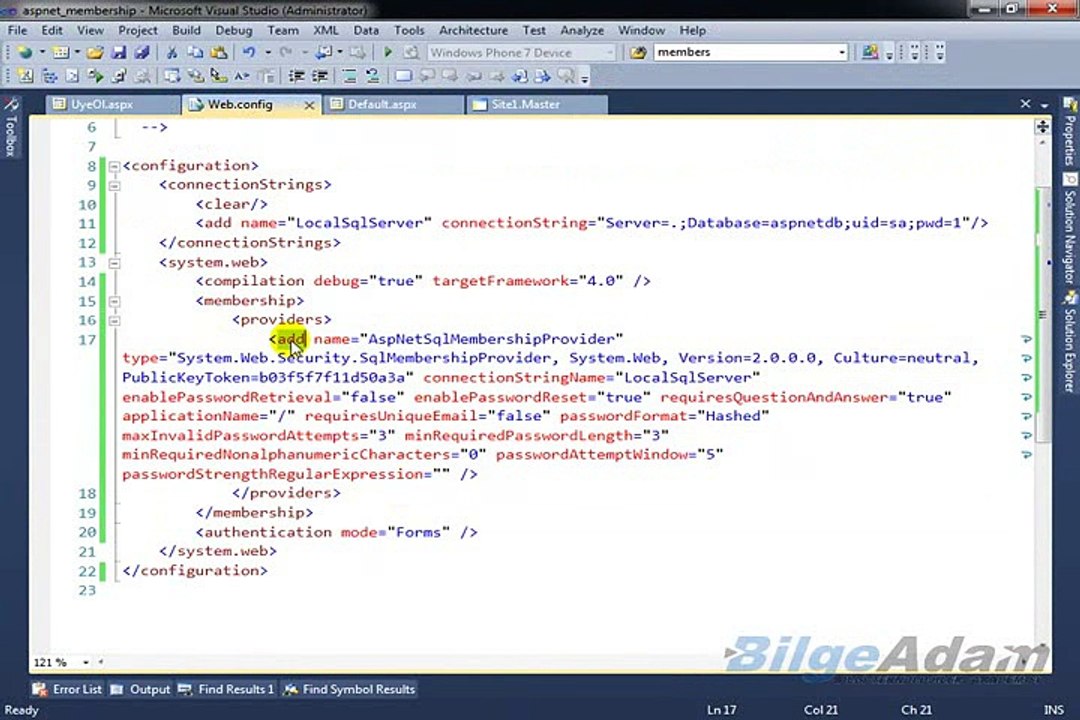Click the first icon in the text editor toolbar
The height and width of the screenshot is (720, 1080).
(25, 76)
